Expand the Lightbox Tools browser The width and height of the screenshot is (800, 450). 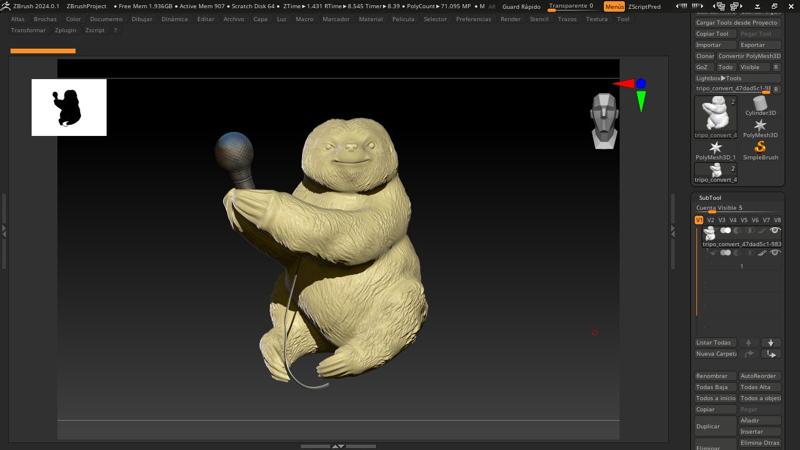click(718, 78)
